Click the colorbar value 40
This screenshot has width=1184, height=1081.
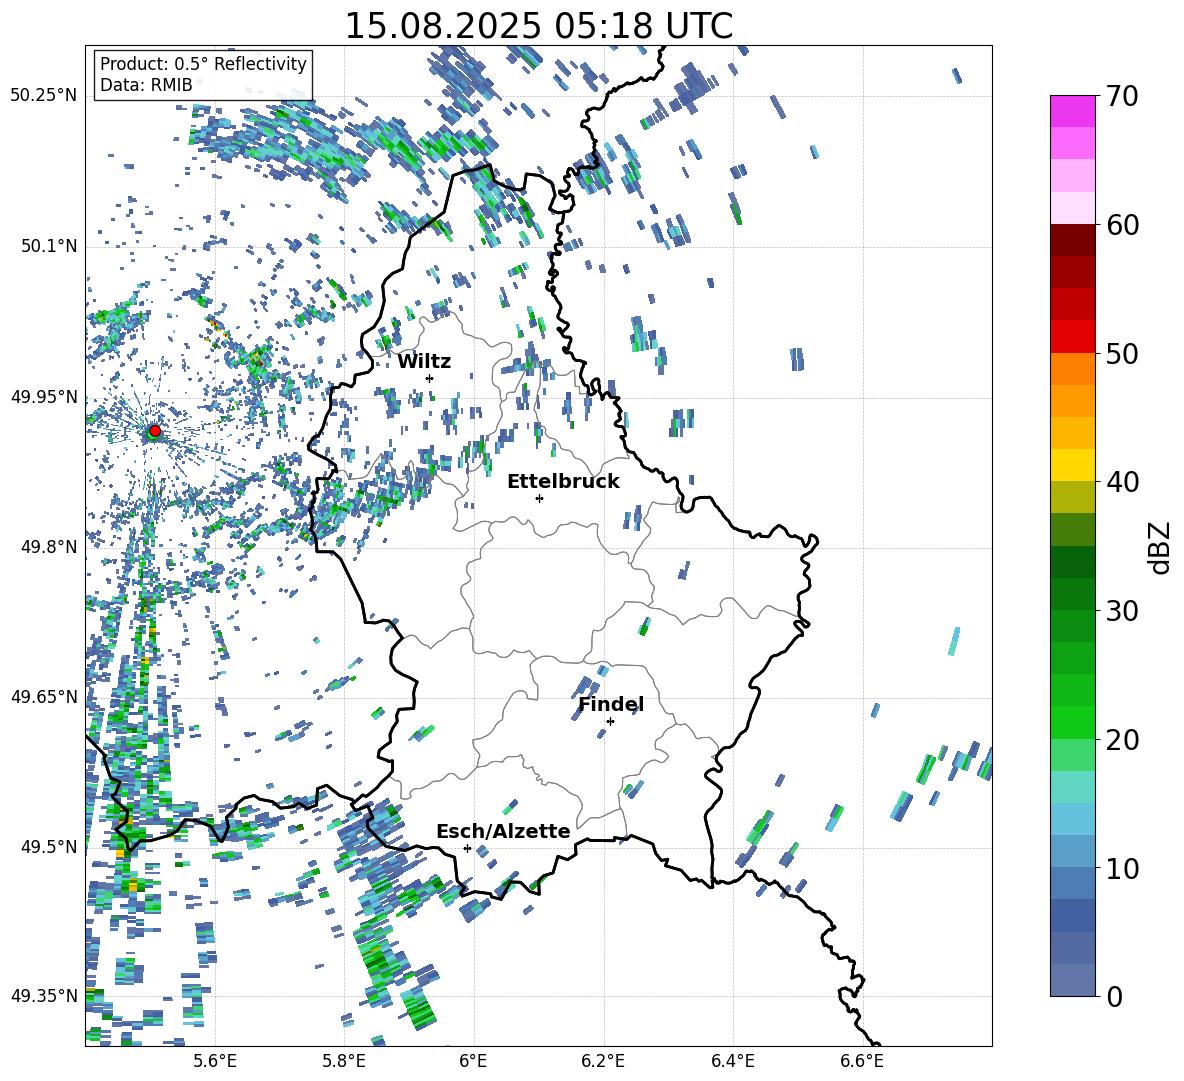click(x=1122, y=482)
